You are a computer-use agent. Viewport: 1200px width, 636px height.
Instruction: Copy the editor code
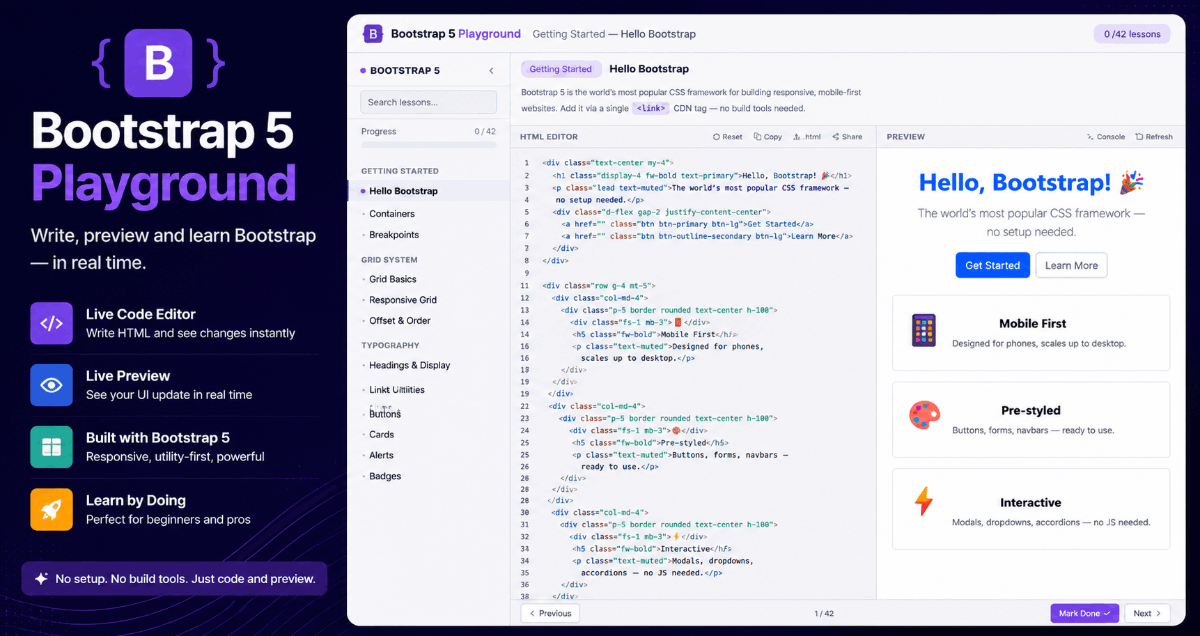tap(768, 137)
